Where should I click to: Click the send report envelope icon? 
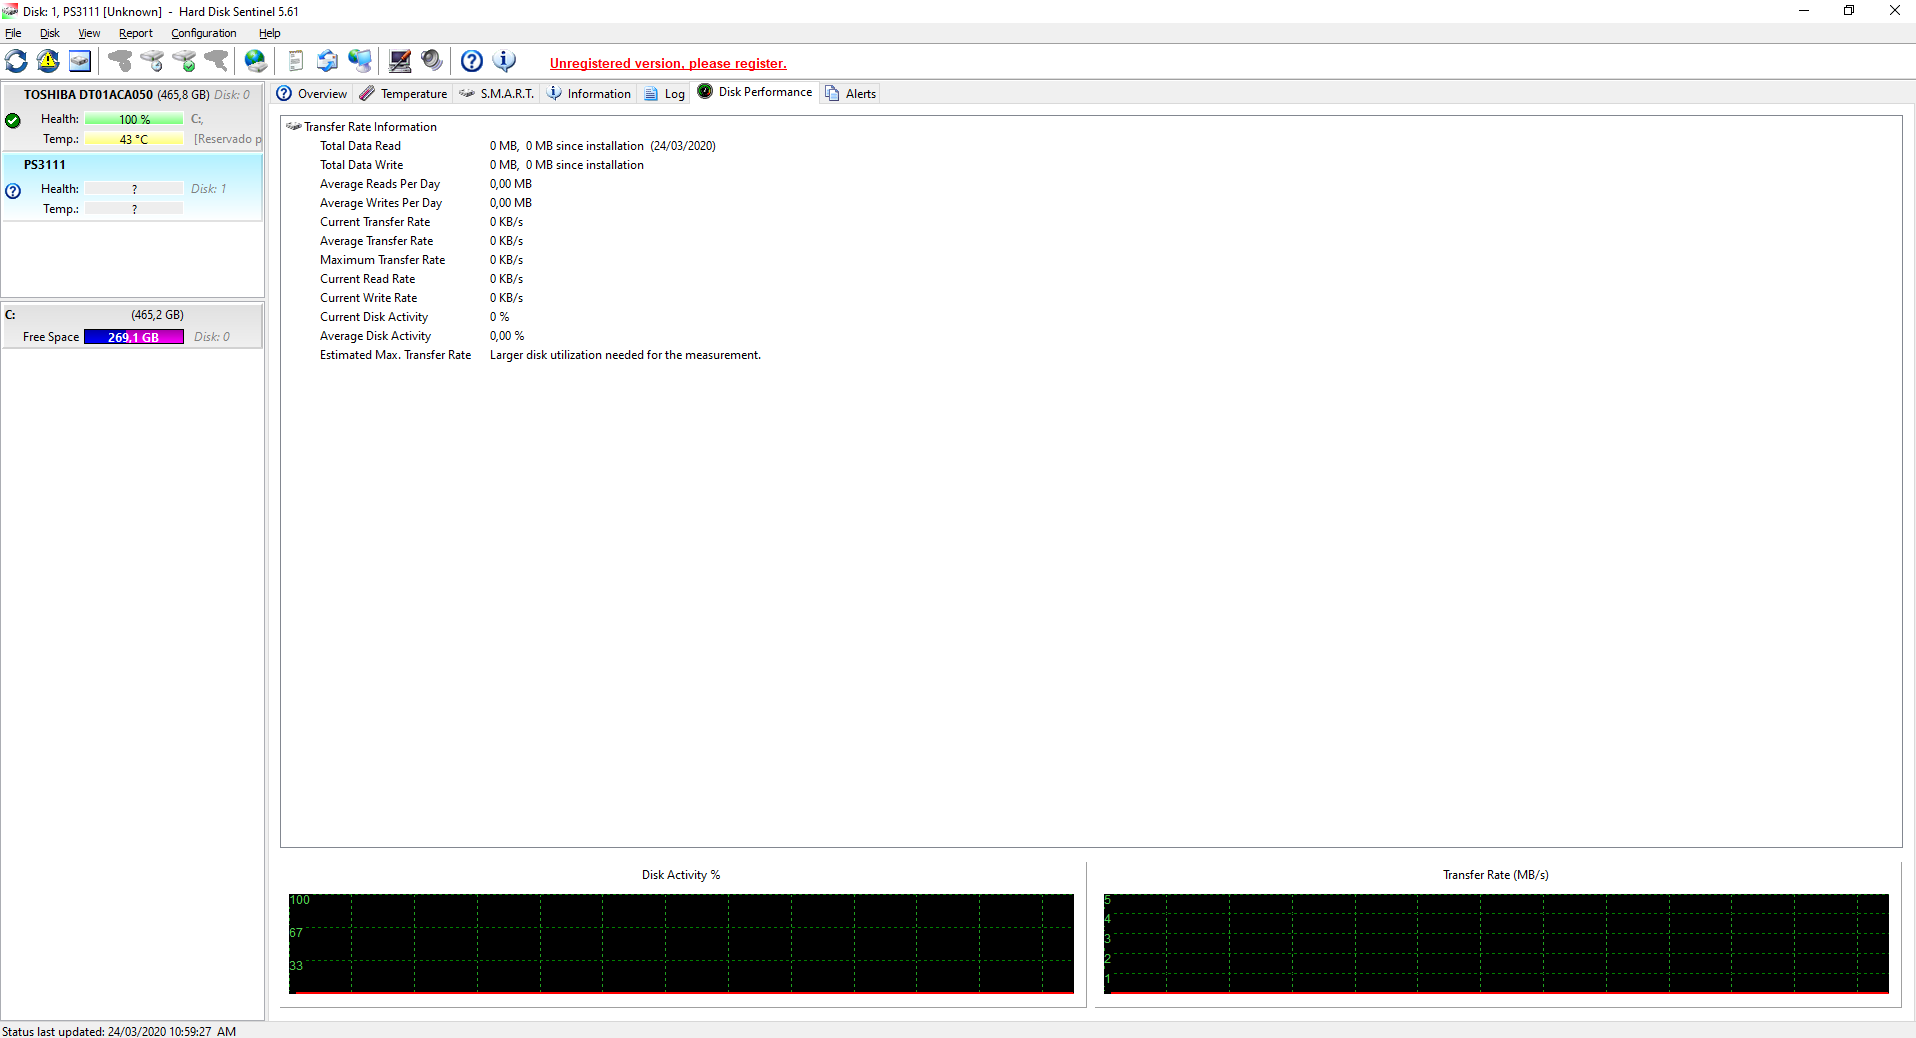(328, 61)
